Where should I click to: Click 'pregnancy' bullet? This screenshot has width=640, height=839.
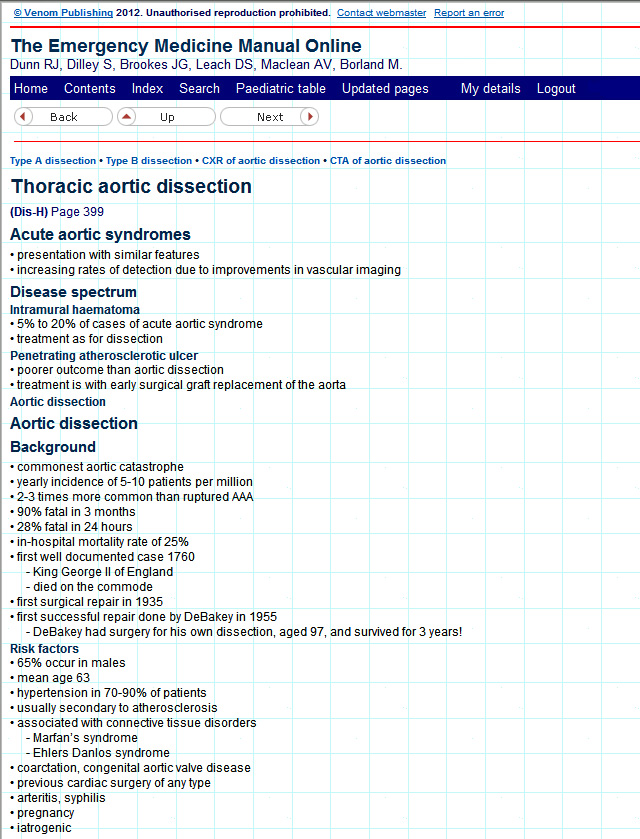pyautogui.click(x=42, y=812)
